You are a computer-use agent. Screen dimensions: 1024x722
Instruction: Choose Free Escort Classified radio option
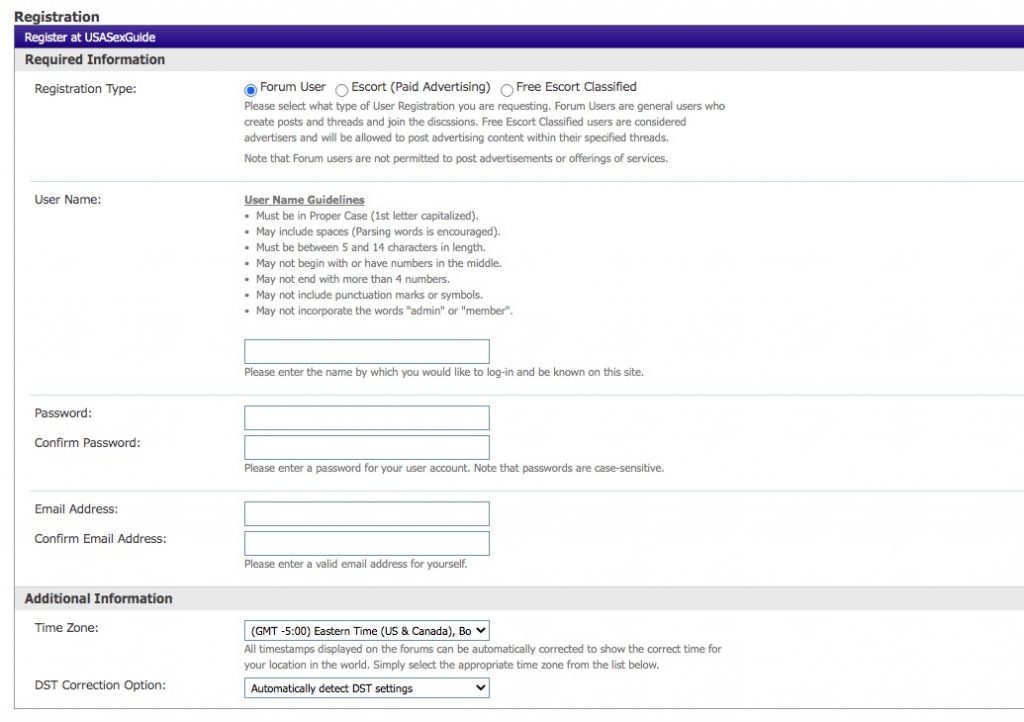tap(507, 89)
